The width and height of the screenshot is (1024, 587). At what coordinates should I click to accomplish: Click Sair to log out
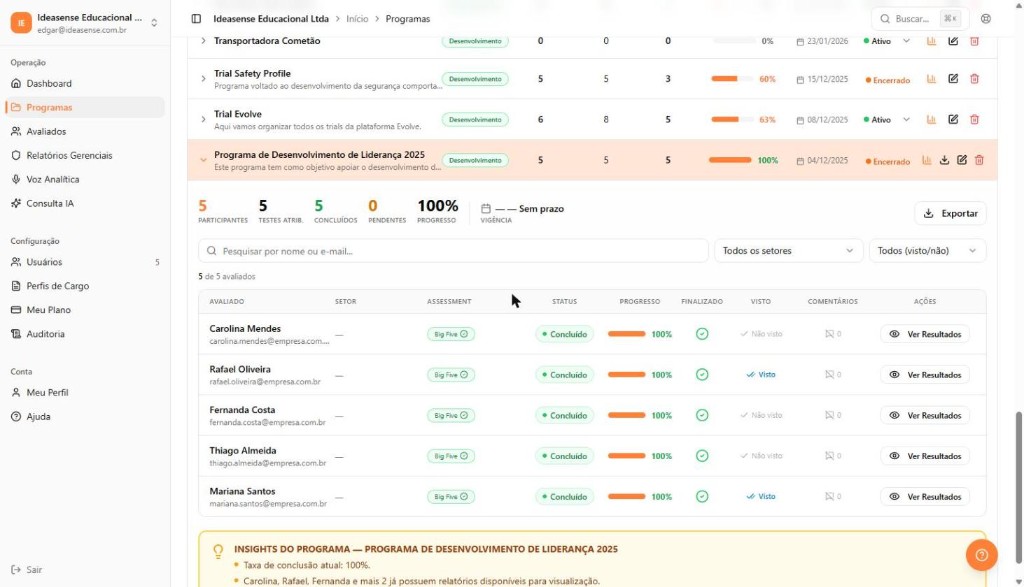click(27, 569)
